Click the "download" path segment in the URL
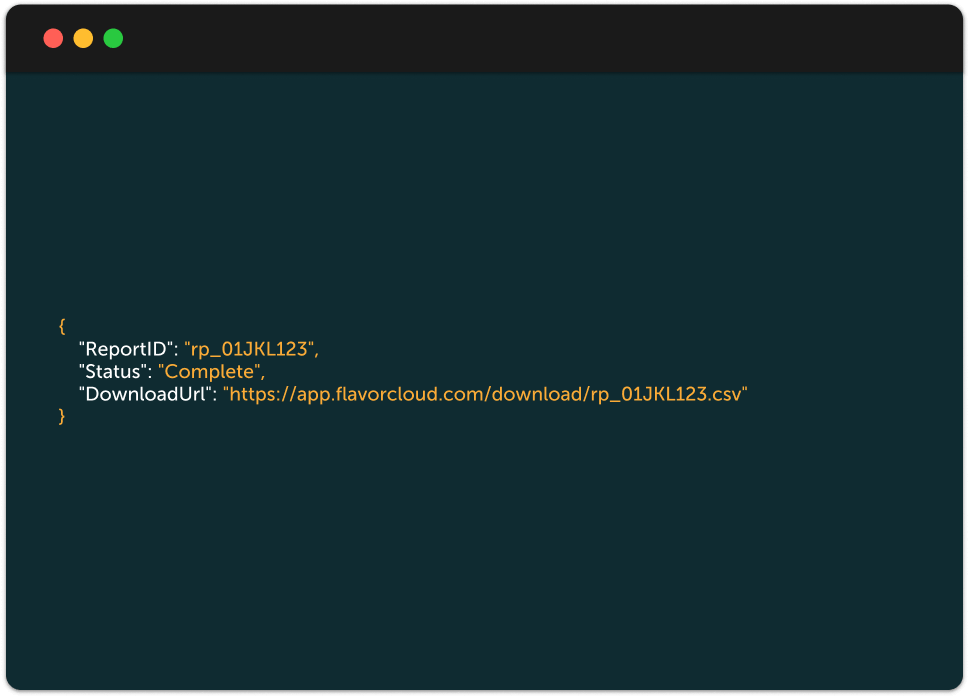 [x=536, y=394]
